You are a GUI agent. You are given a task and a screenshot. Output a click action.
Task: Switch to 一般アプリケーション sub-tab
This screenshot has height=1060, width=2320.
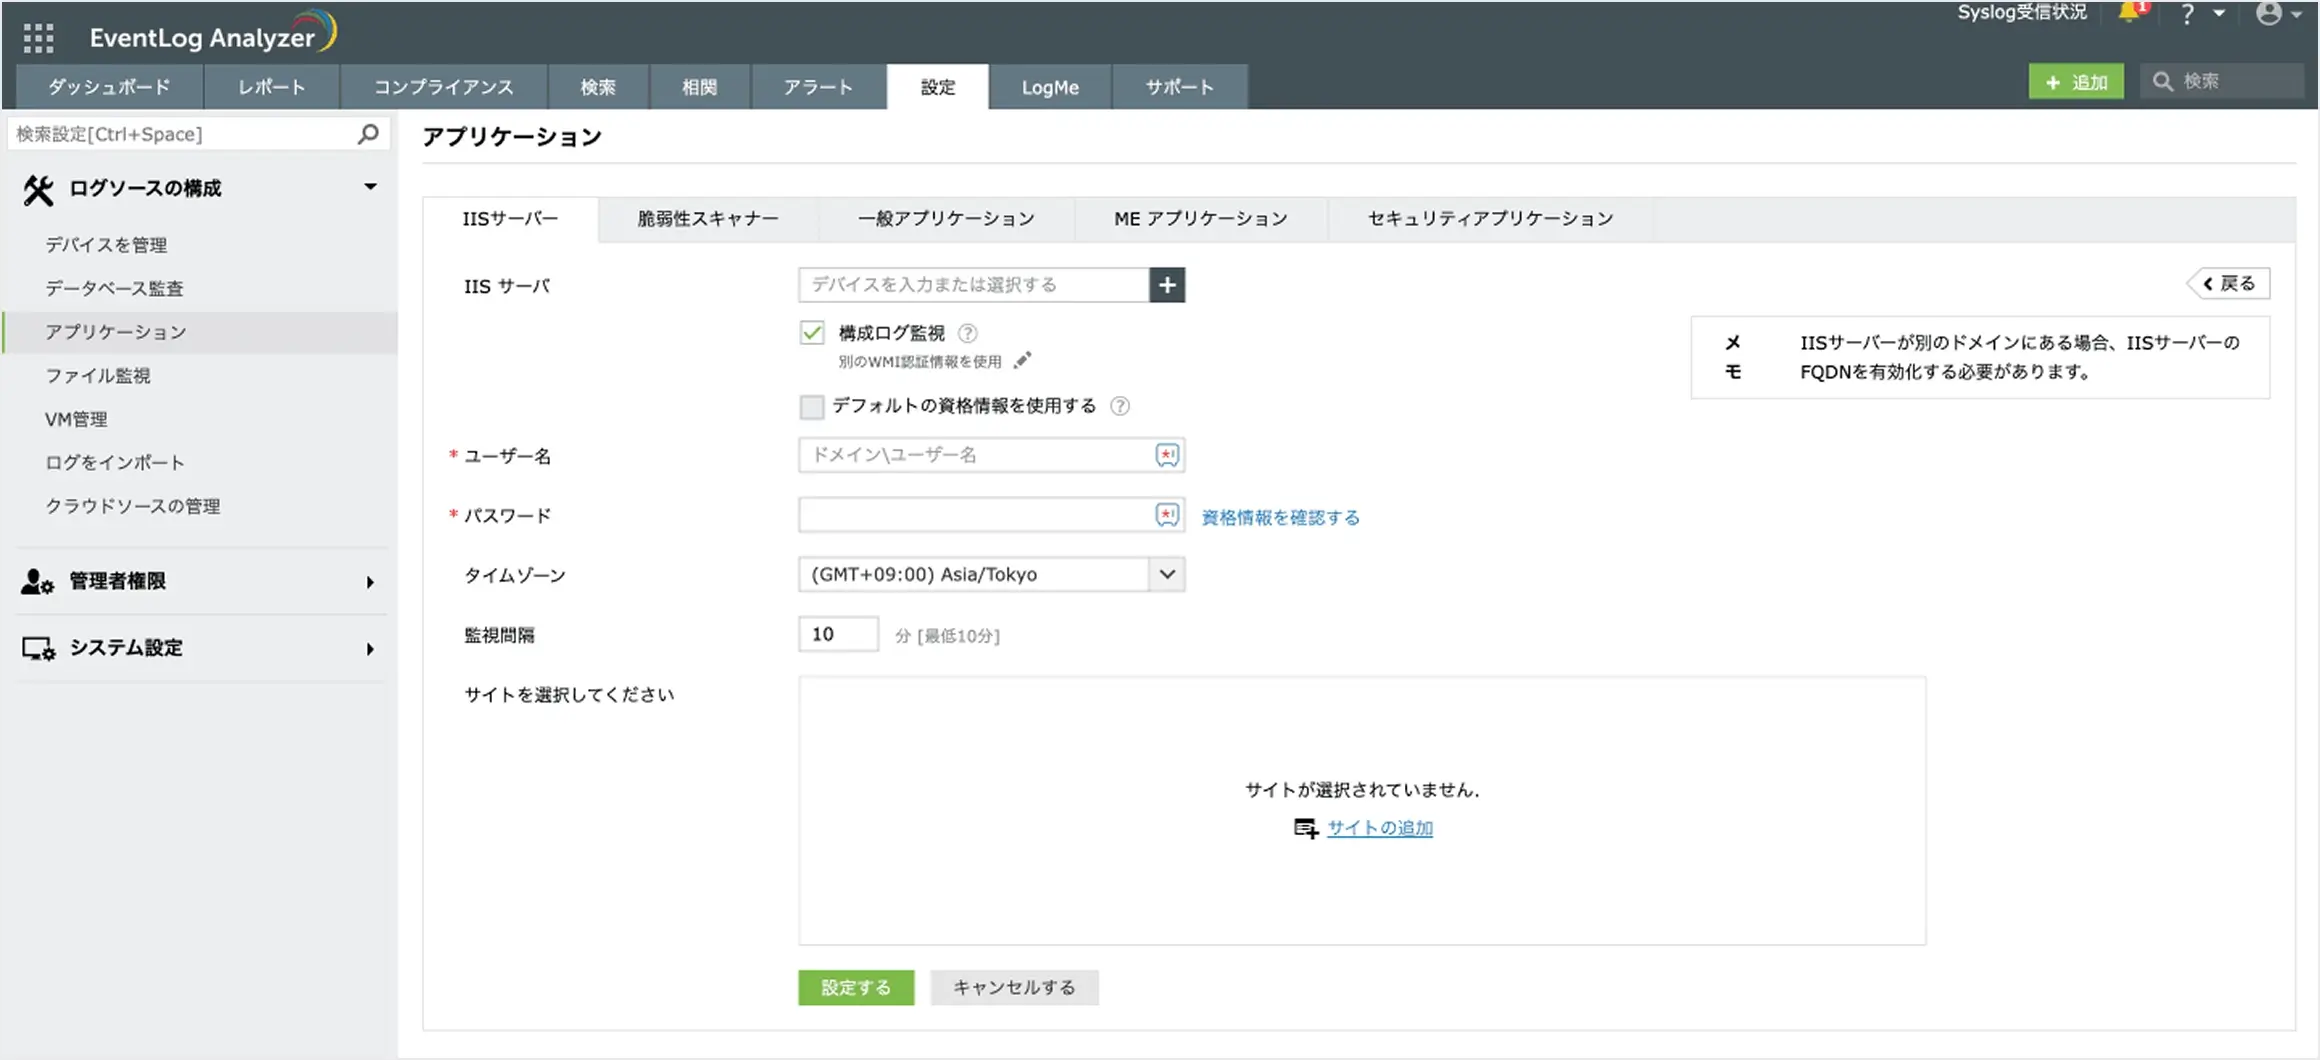click(x=946, y=219)
